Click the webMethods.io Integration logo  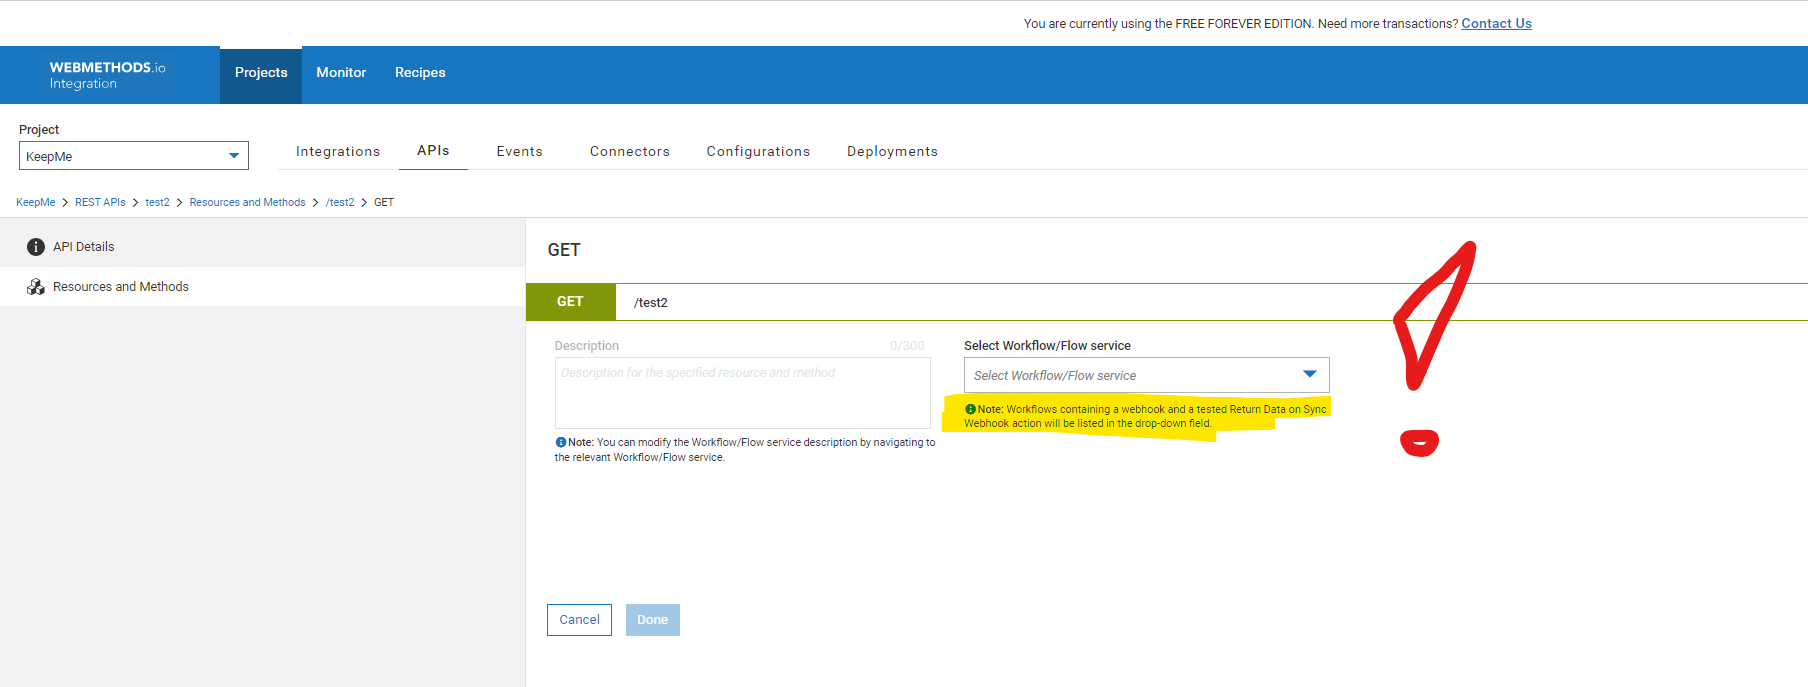107,75
